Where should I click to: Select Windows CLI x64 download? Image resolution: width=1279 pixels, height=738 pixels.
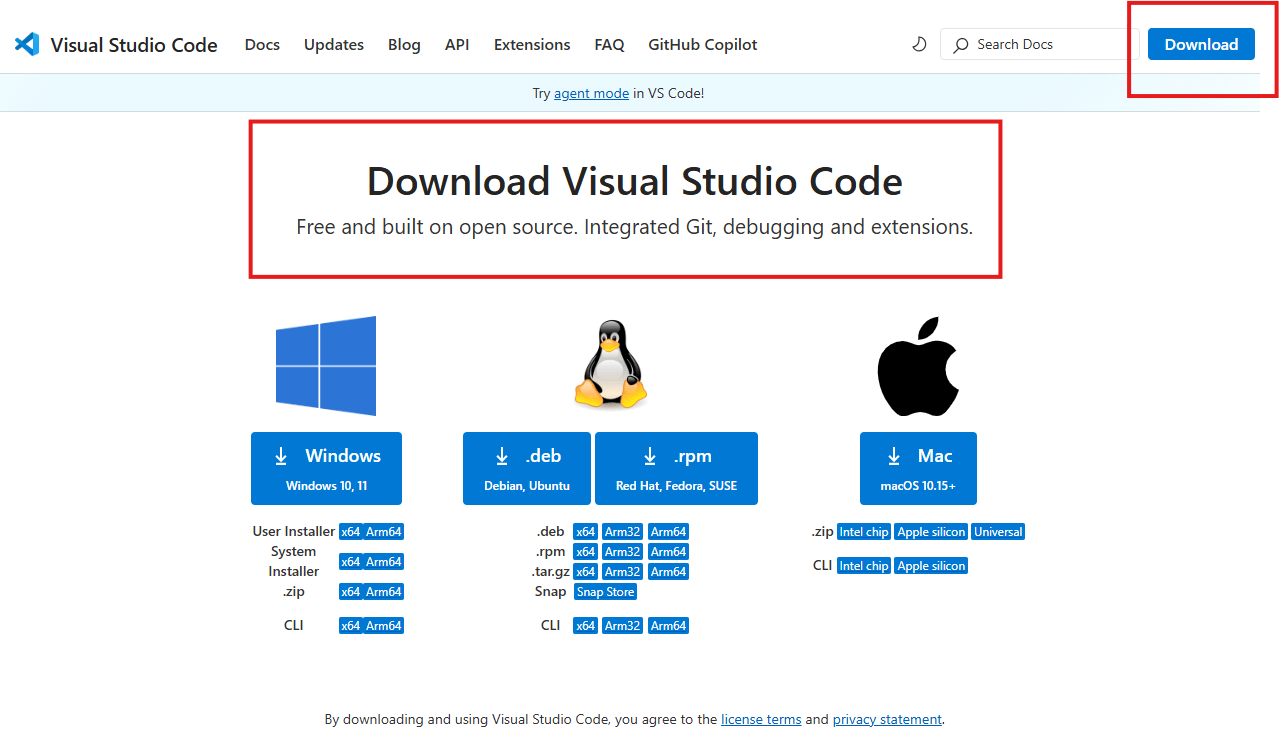pyautogui.click(x=350, y=626)
